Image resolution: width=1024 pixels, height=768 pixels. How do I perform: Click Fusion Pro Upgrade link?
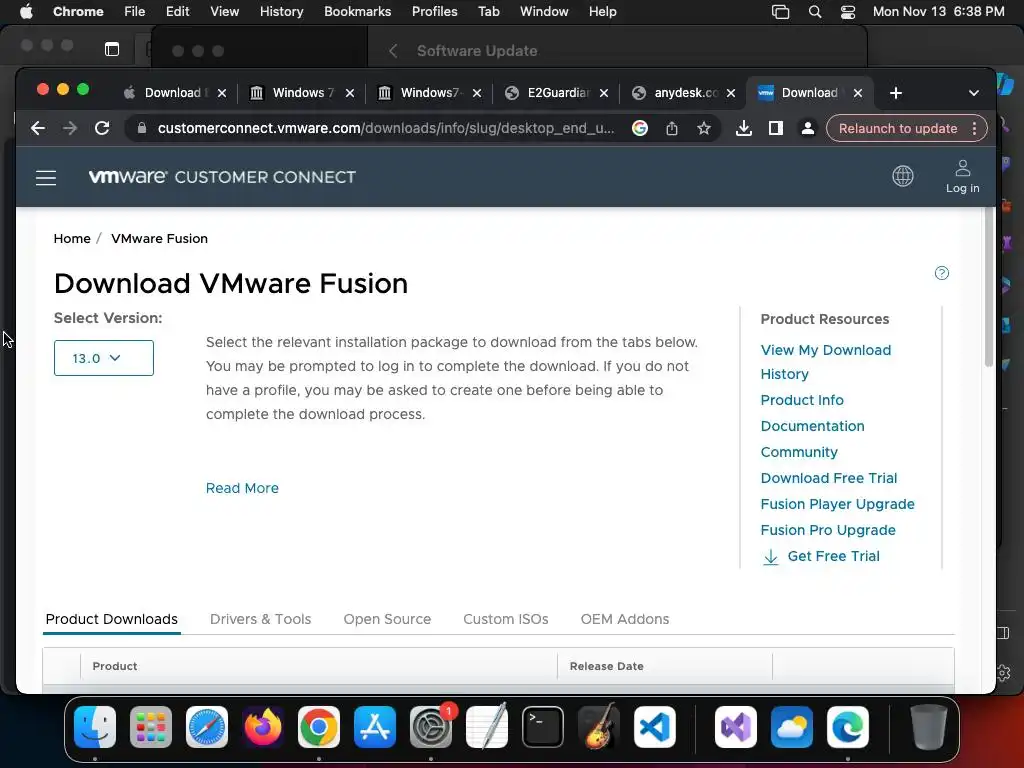pyautogui.click(x=828, y=530)
